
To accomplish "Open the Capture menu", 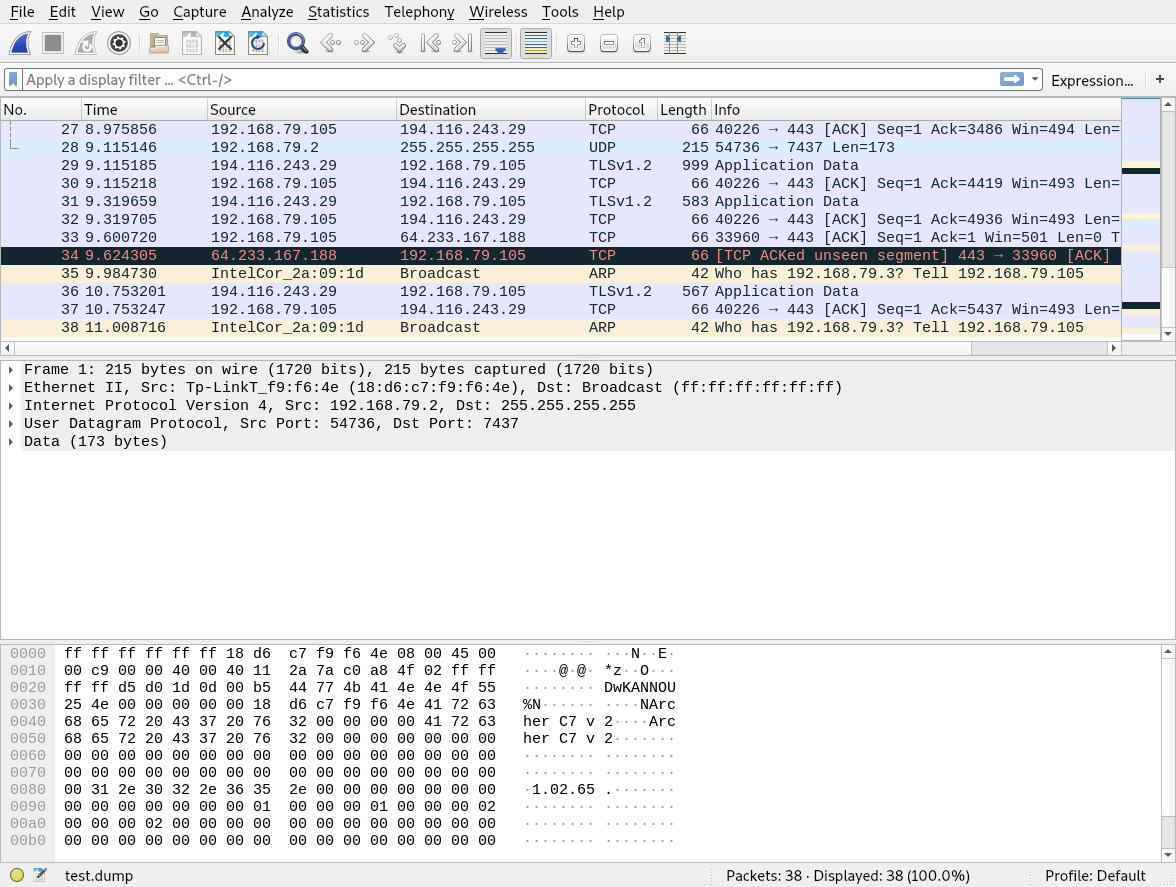I will click(x=200, y=12).
